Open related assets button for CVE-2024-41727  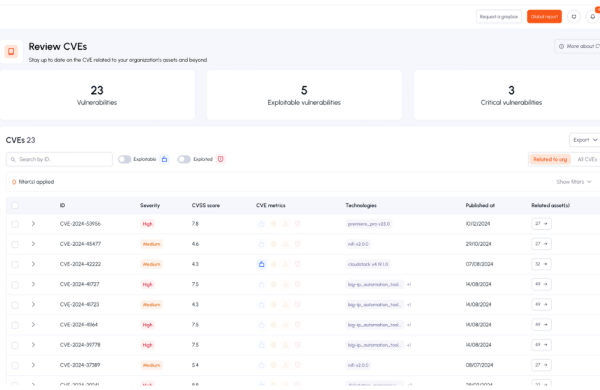(541, 284)
